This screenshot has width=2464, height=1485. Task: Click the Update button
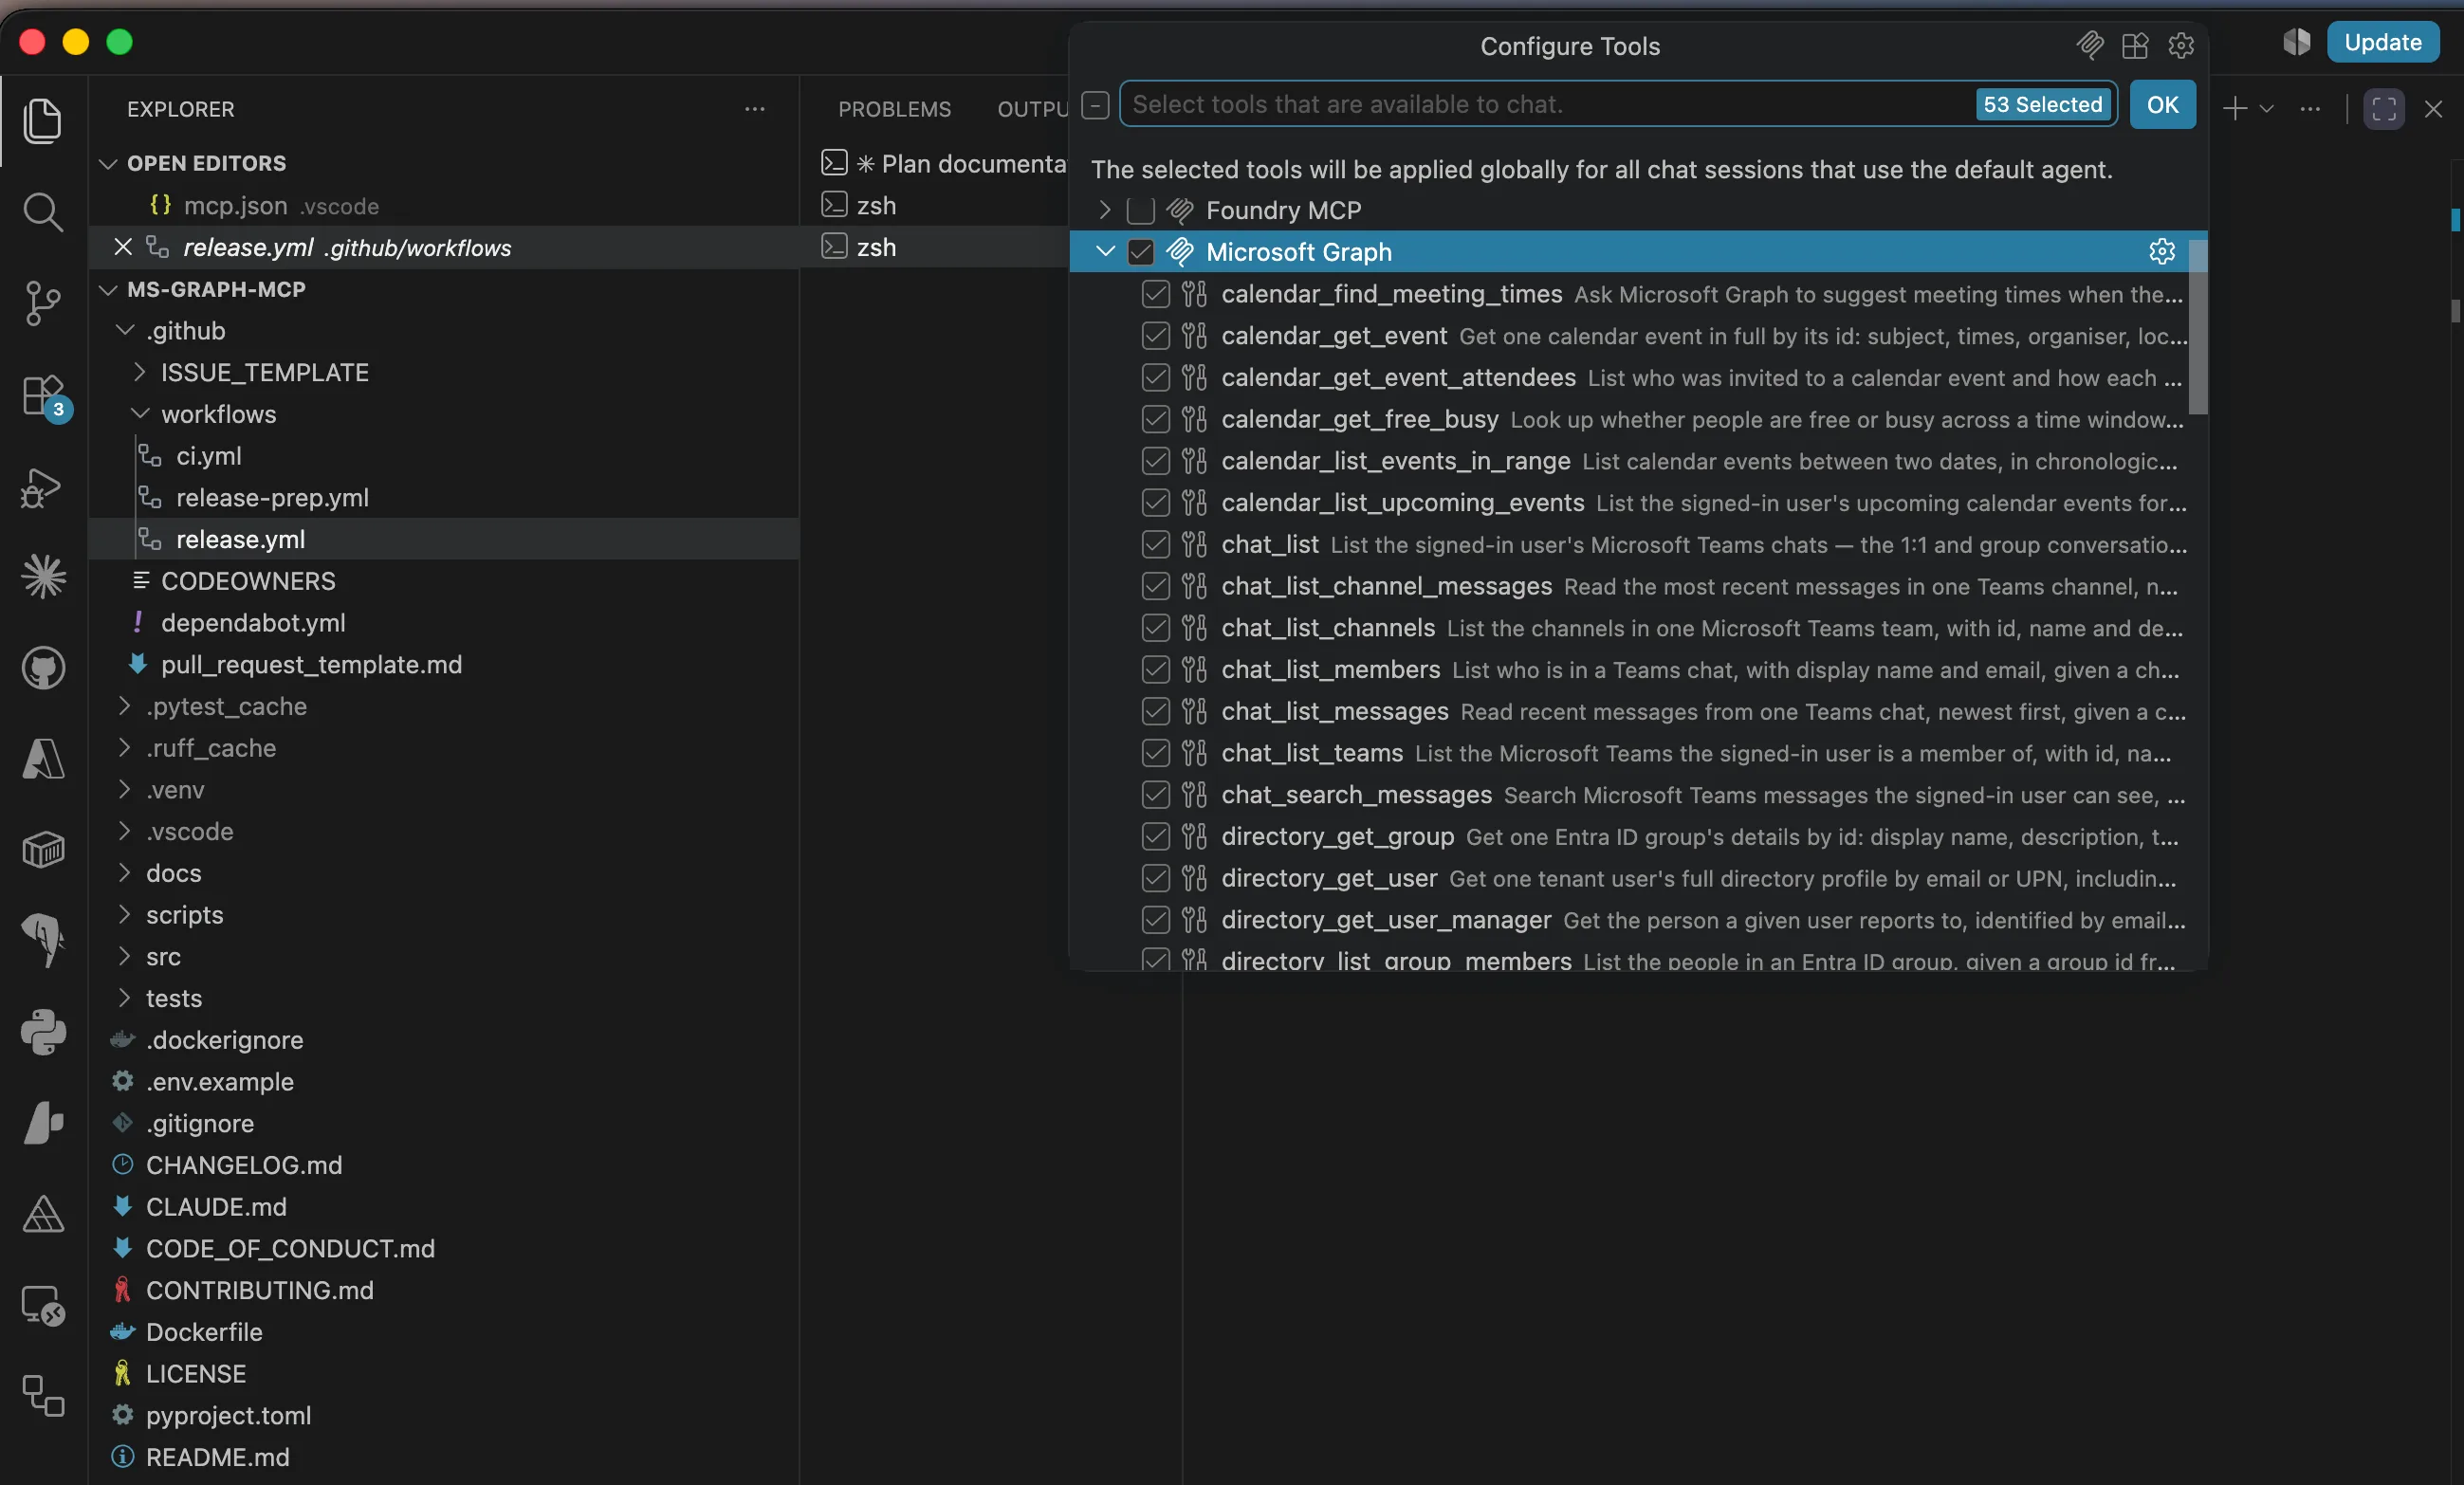pyautogui.click(x=2382, y=42)
